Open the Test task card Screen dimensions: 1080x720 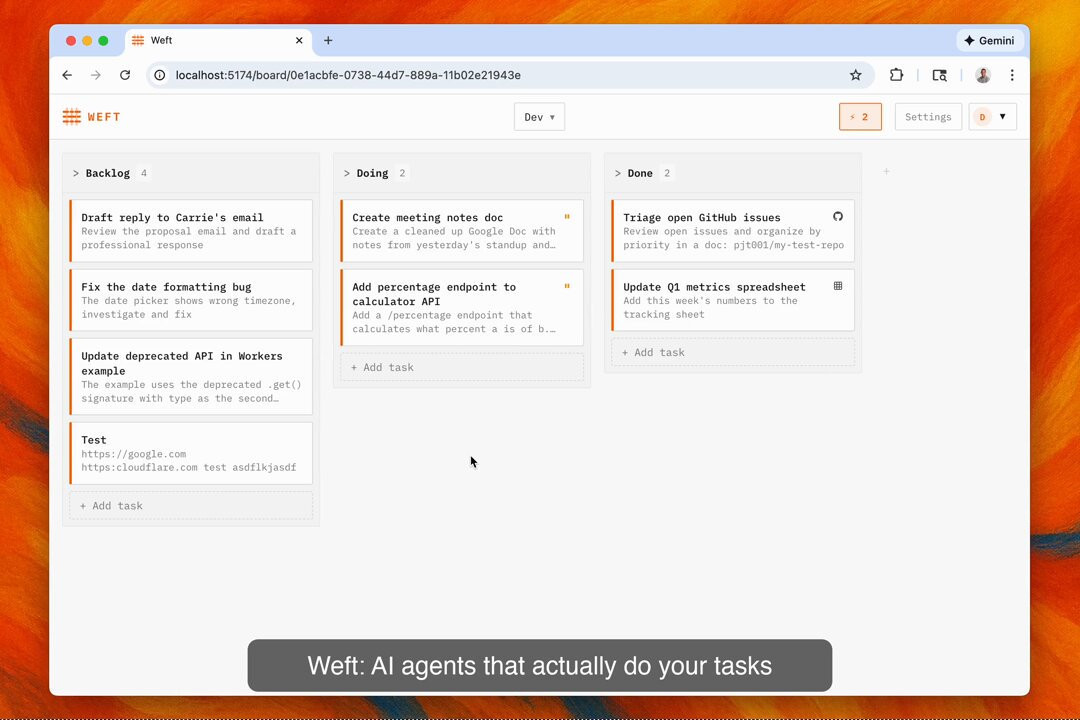[191, 453]
